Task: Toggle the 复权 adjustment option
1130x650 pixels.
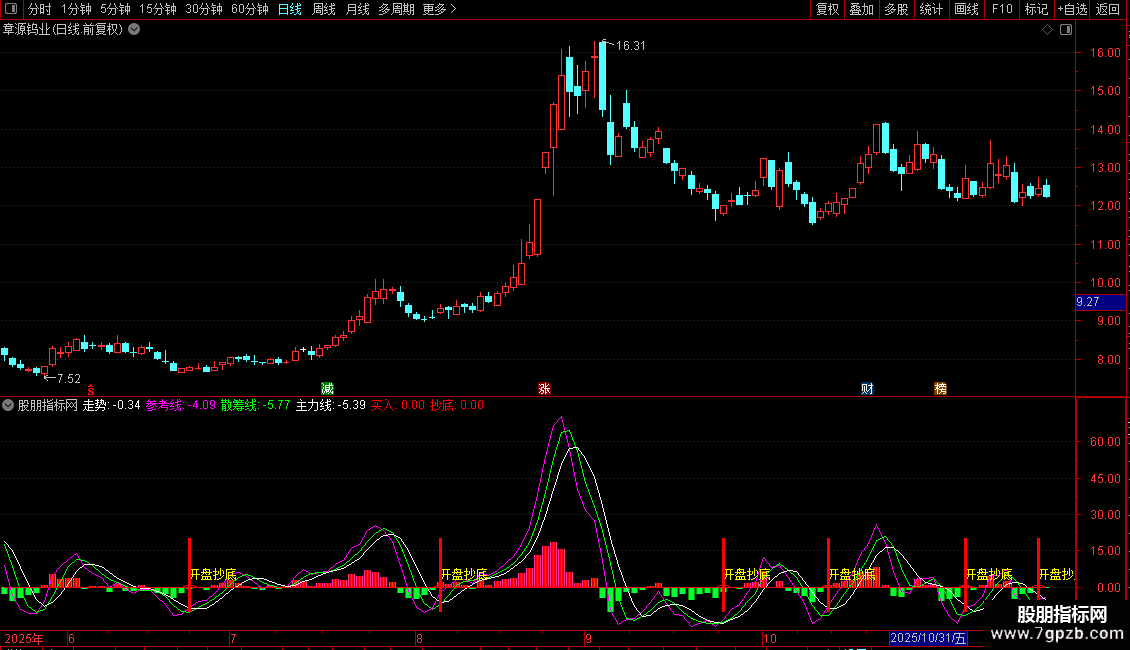Action: [827, 9]
